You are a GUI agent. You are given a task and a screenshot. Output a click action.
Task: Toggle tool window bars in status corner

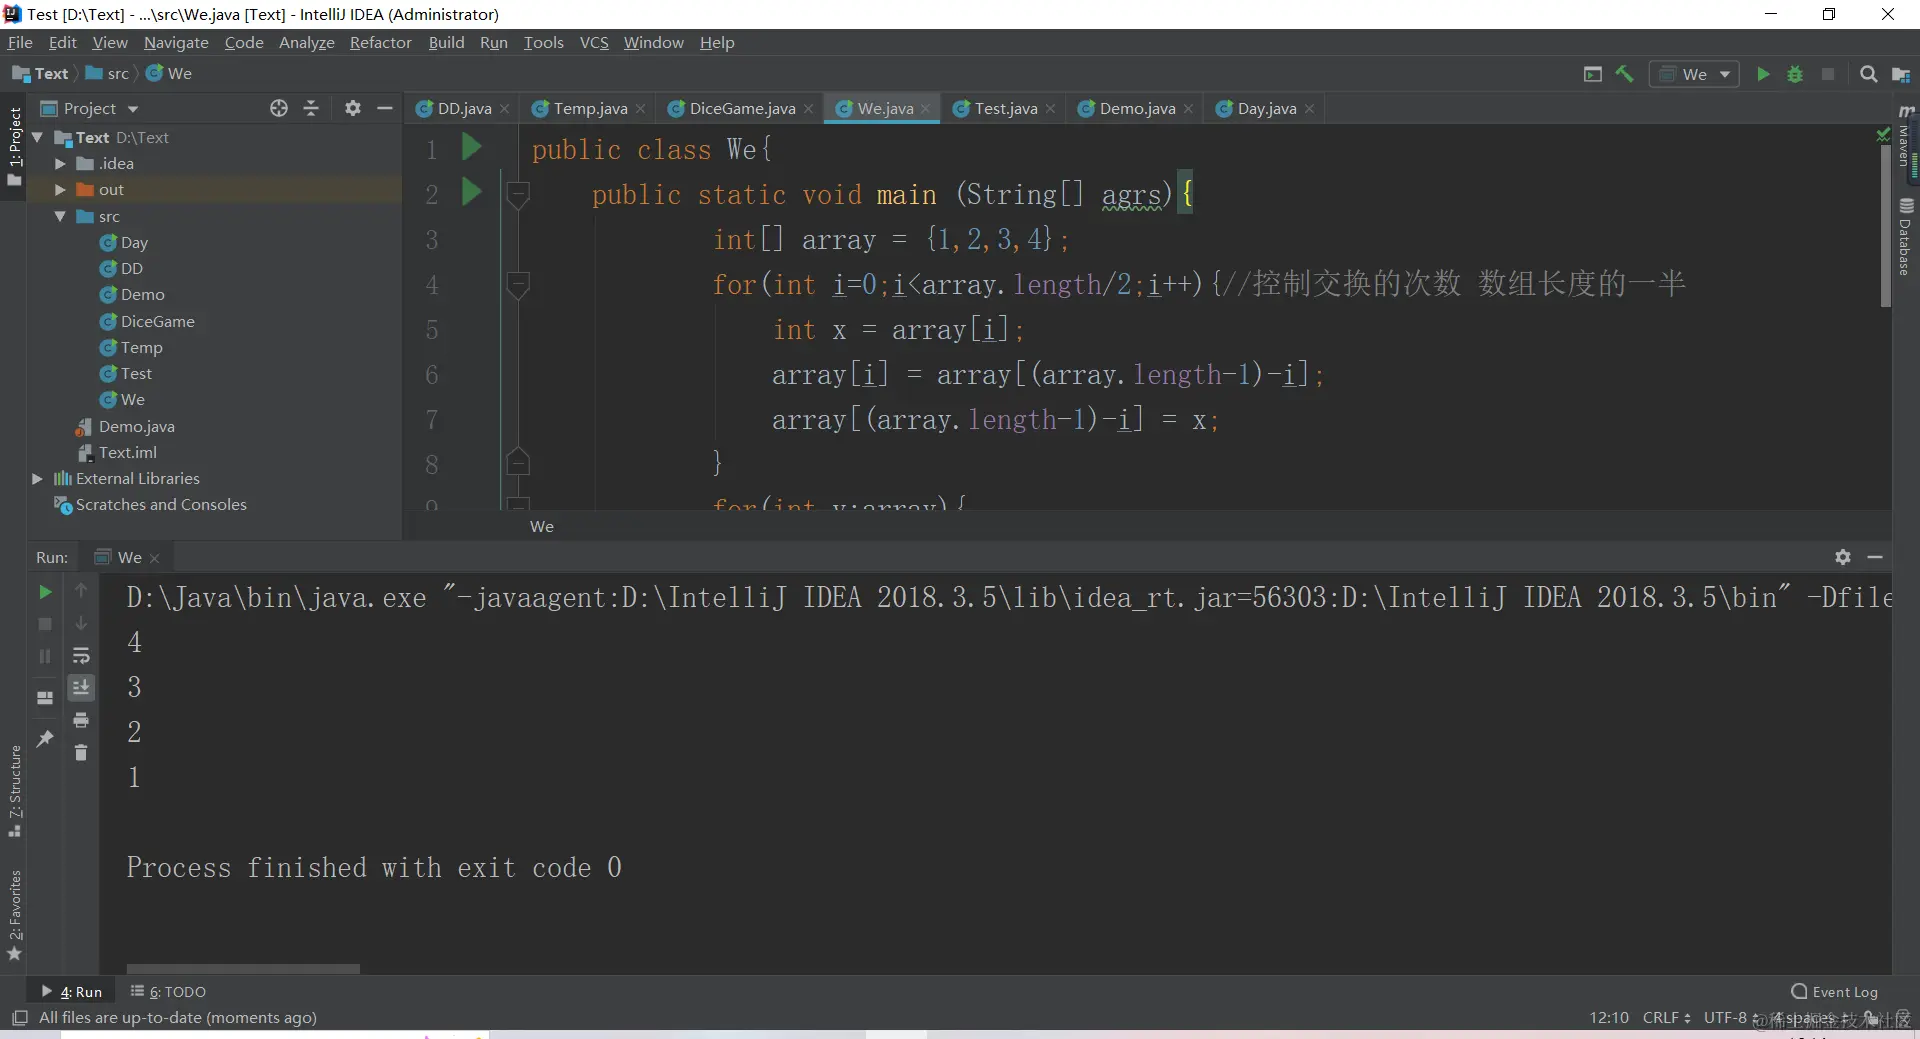(x=19, y=1018)
